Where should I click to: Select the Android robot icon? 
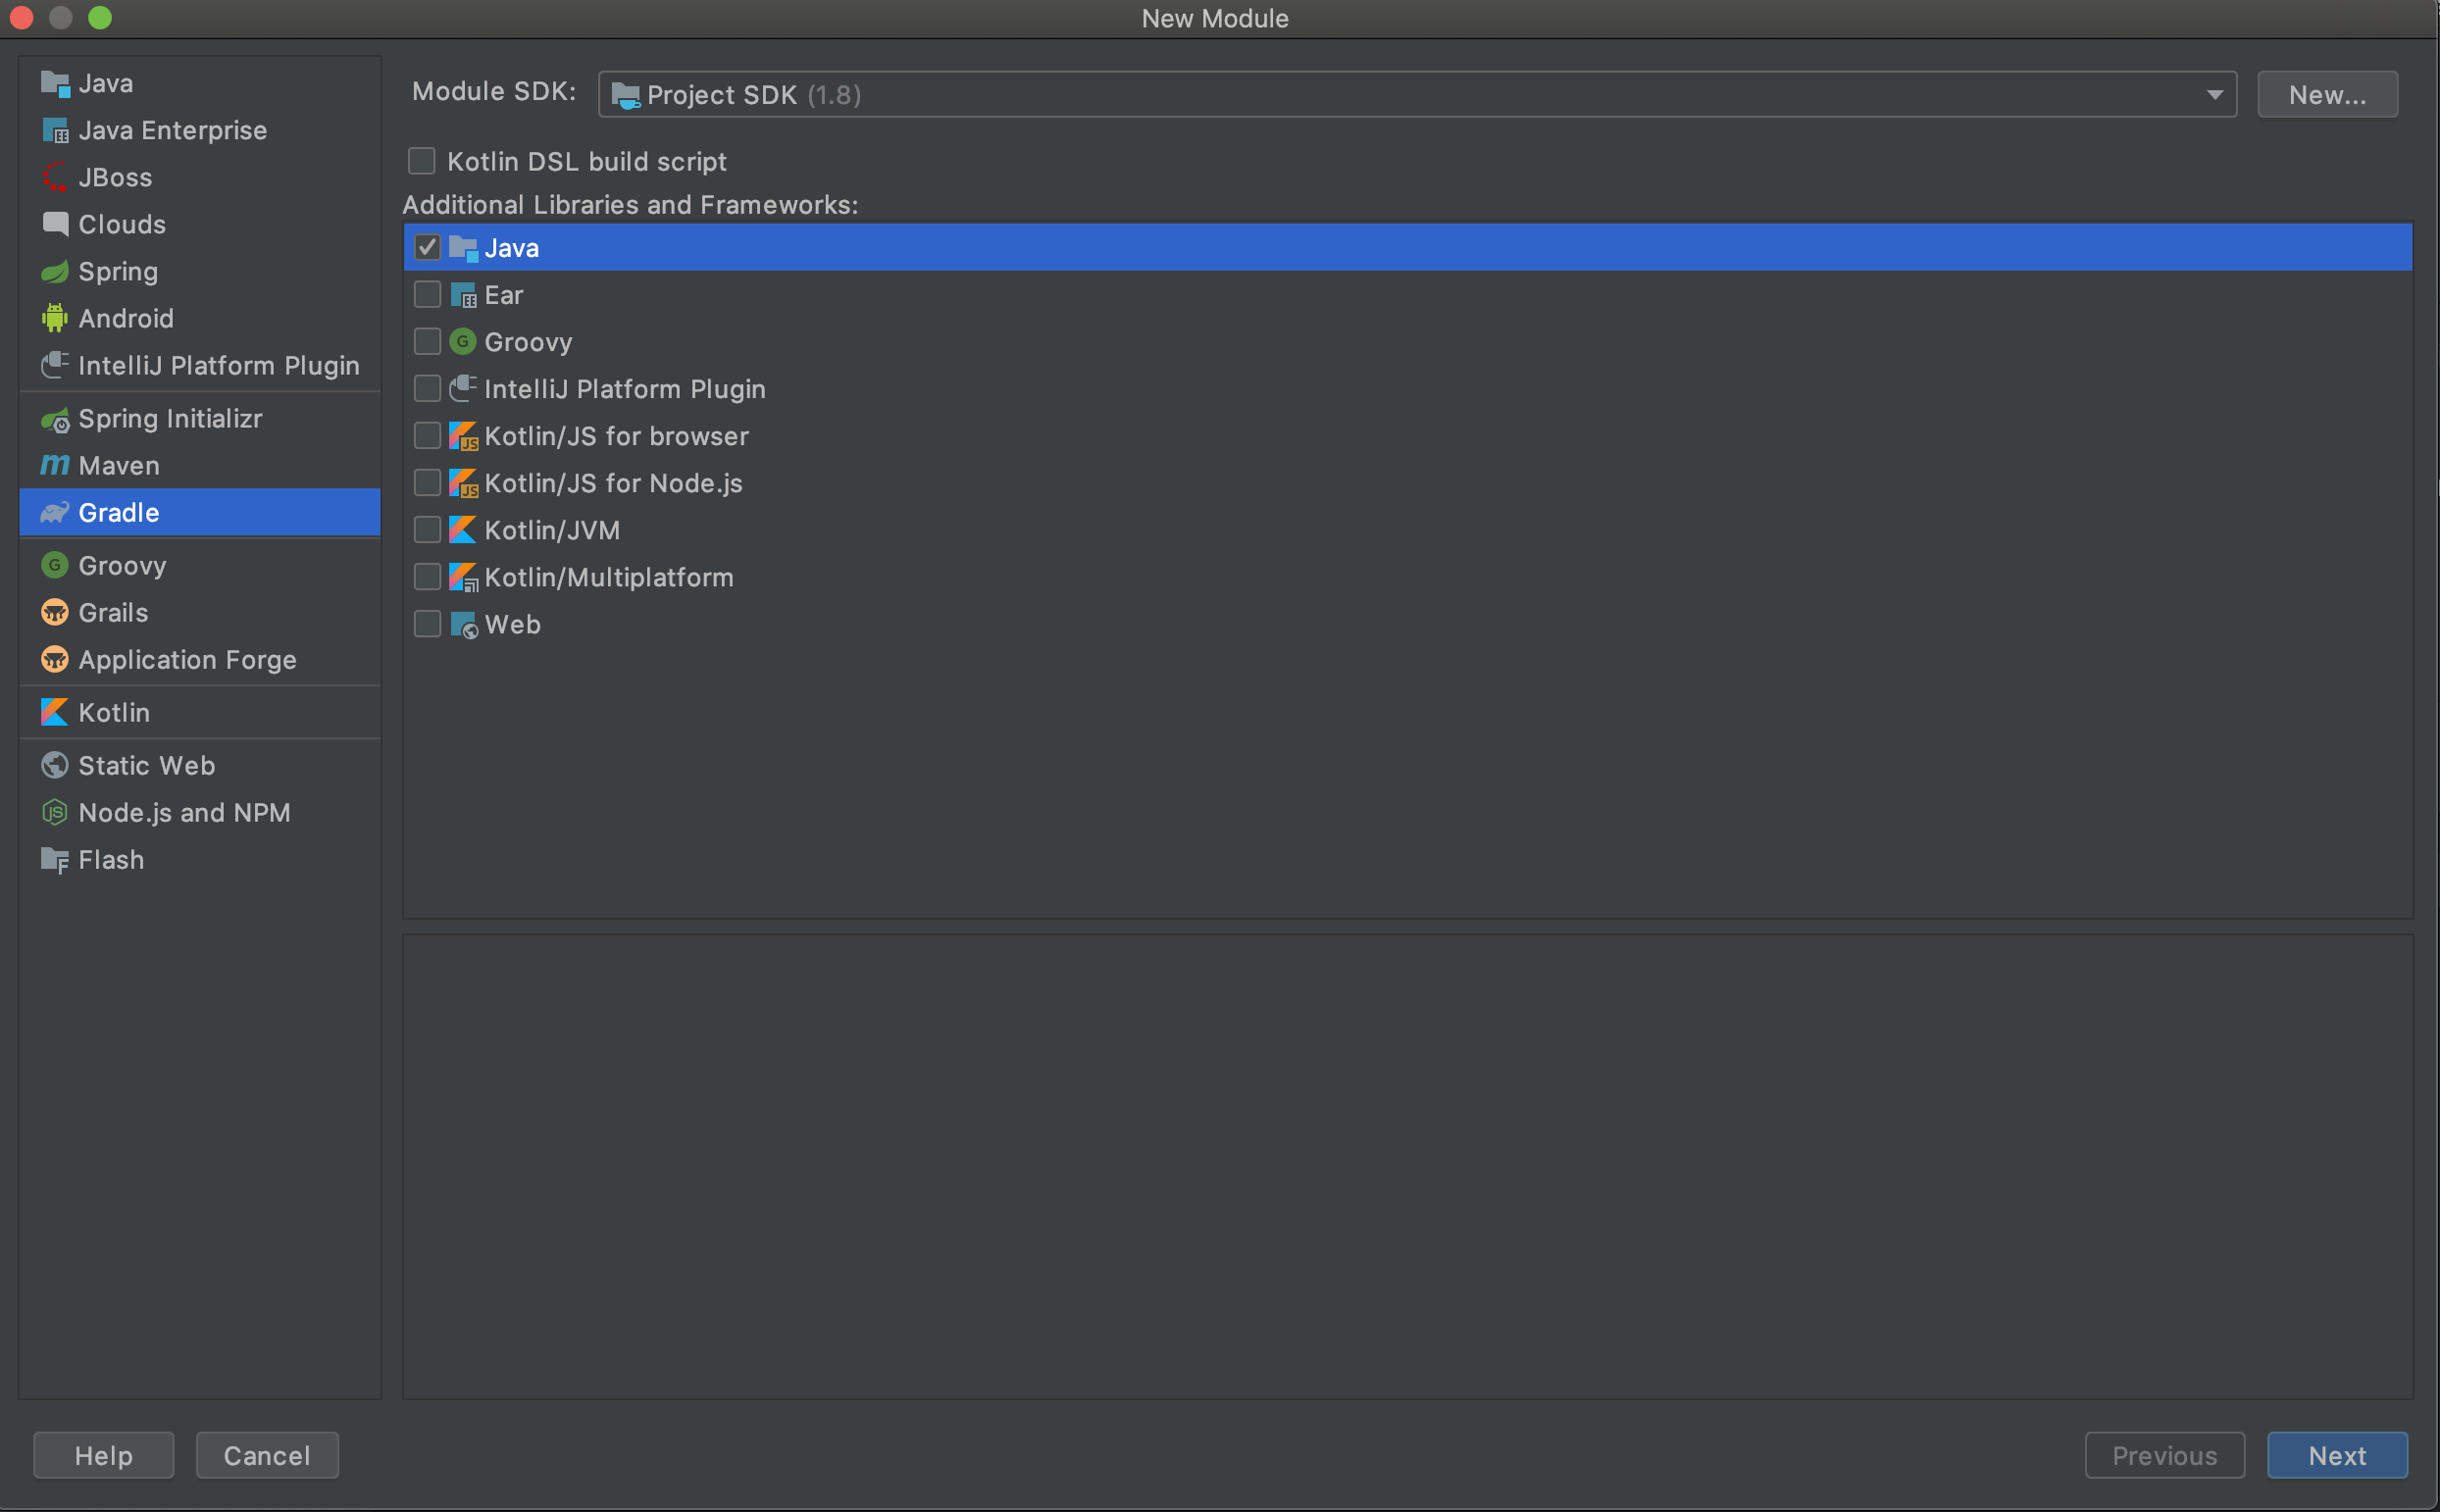(x=54, y=319)
